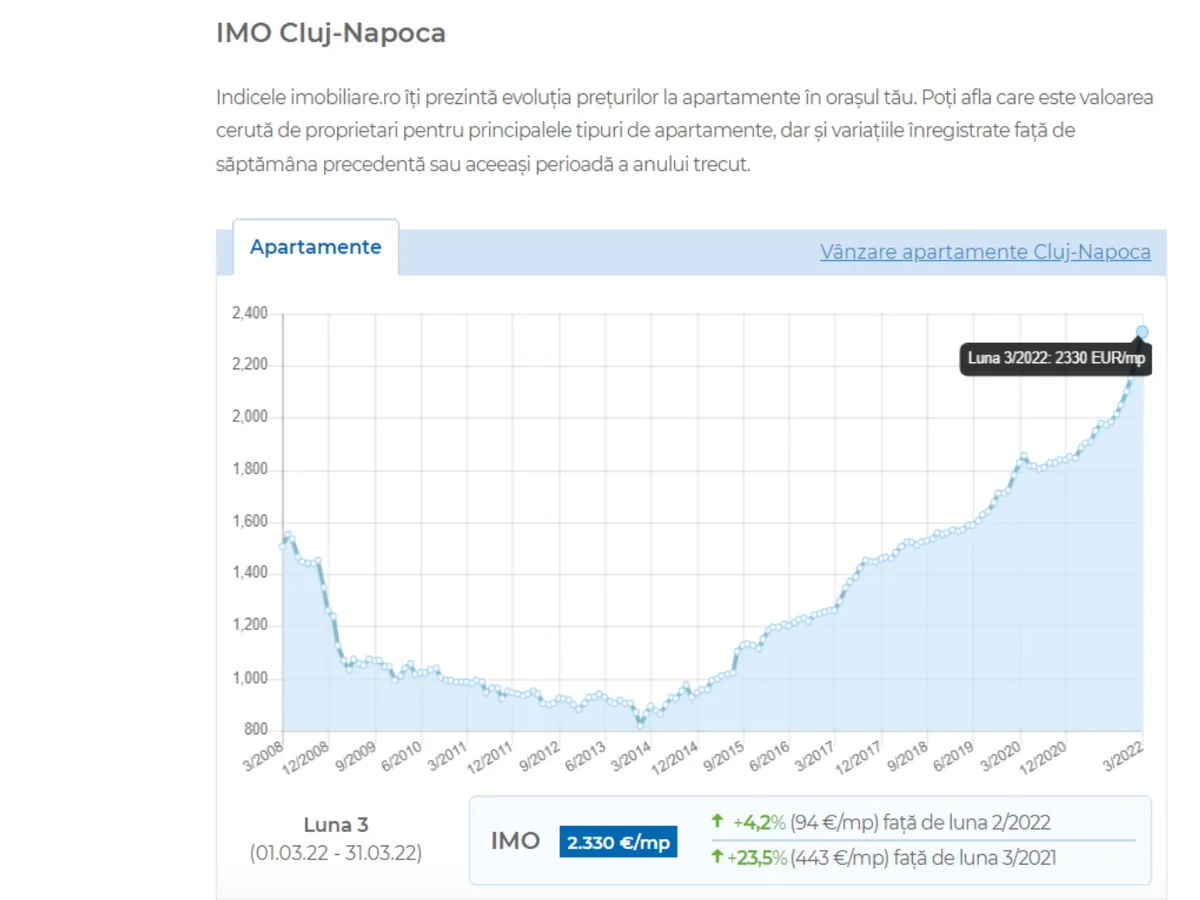
Task: Select the Apartamente tab
Action: 315,247
